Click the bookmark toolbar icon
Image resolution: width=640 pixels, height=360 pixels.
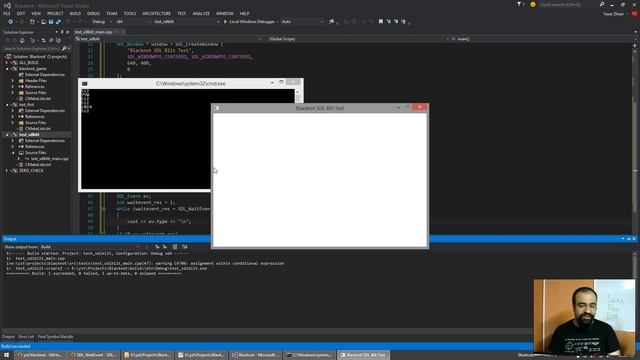(x=380, y=22)
